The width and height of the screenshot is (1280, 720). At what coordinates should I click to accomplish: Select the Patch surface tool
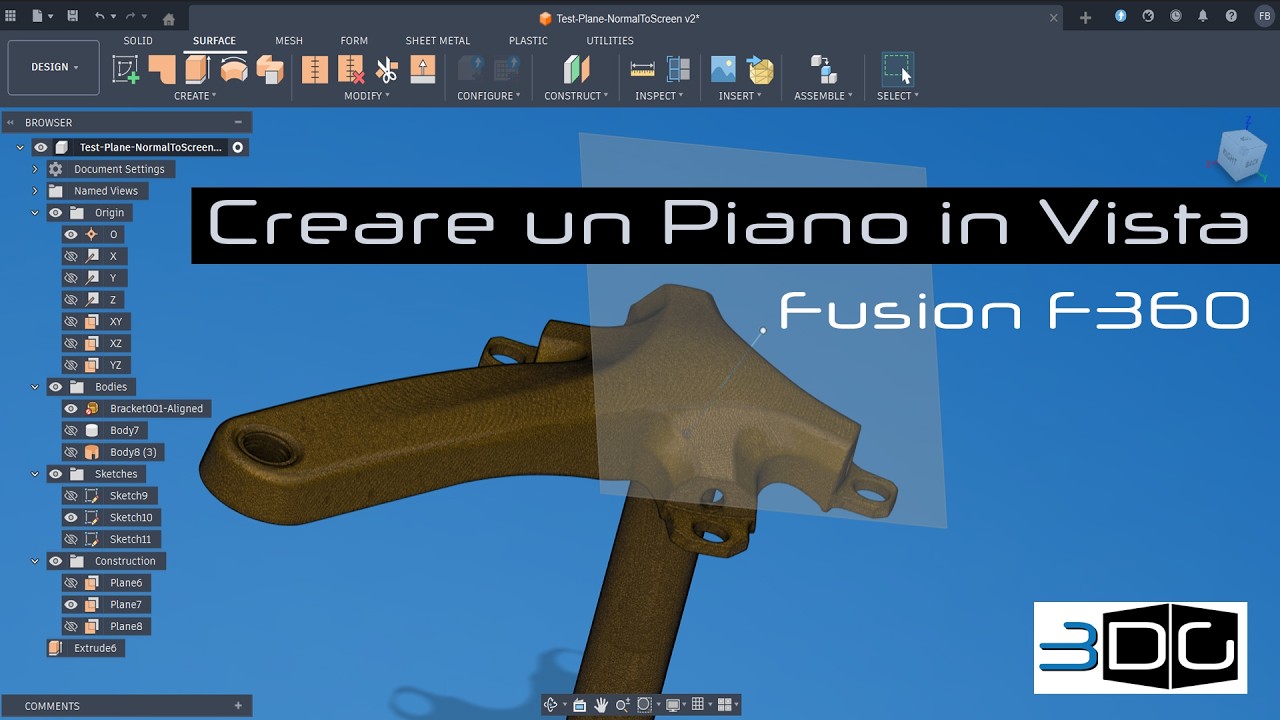click(162, 69)
